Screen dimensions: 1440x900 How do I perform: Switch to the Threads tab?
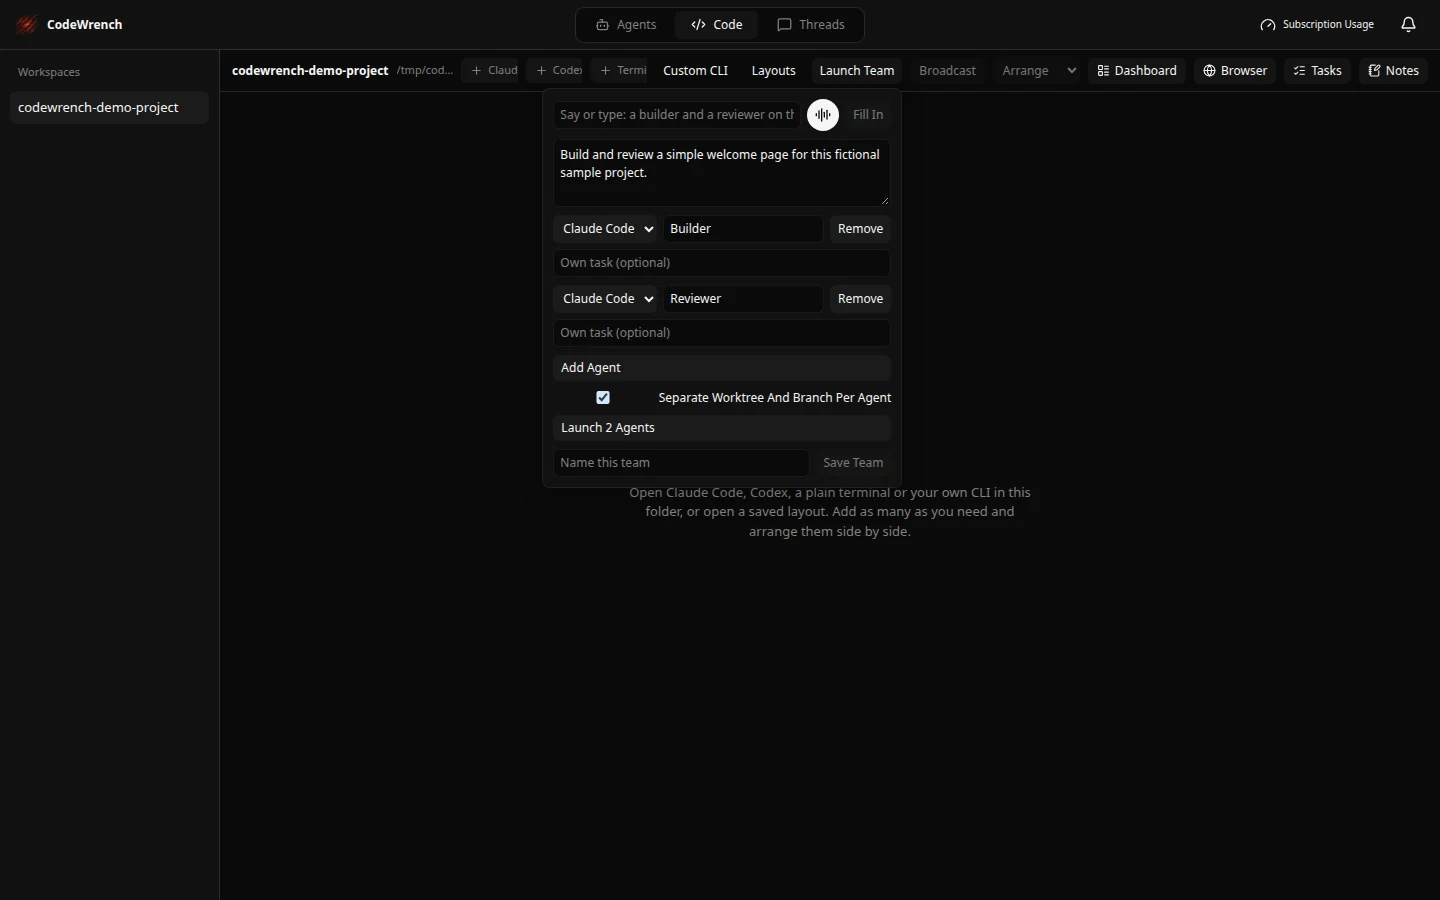811,24
